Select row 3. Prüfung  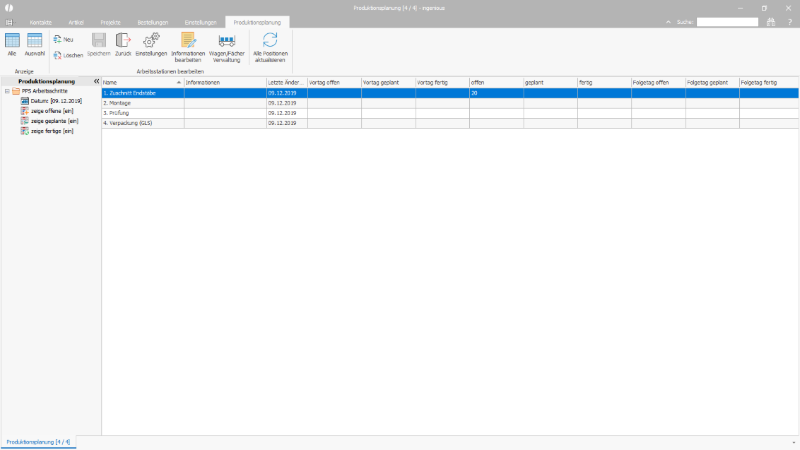point(450,113)
